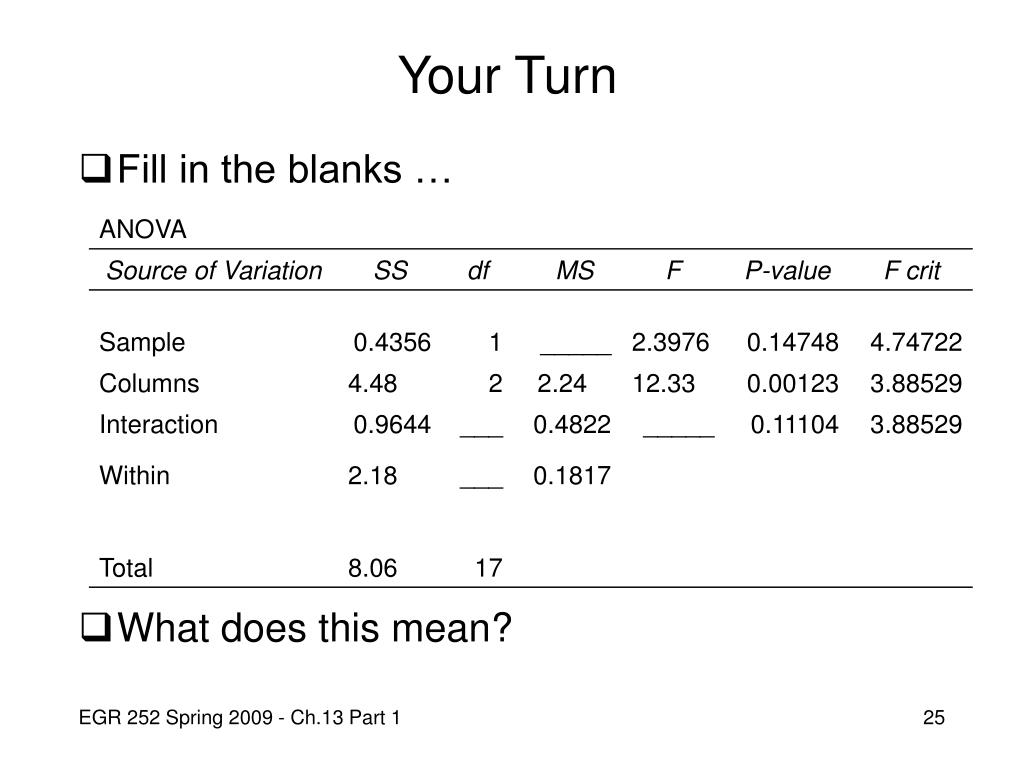Click the Total df value 17
Screen dimensions: 1024x768
488,568
